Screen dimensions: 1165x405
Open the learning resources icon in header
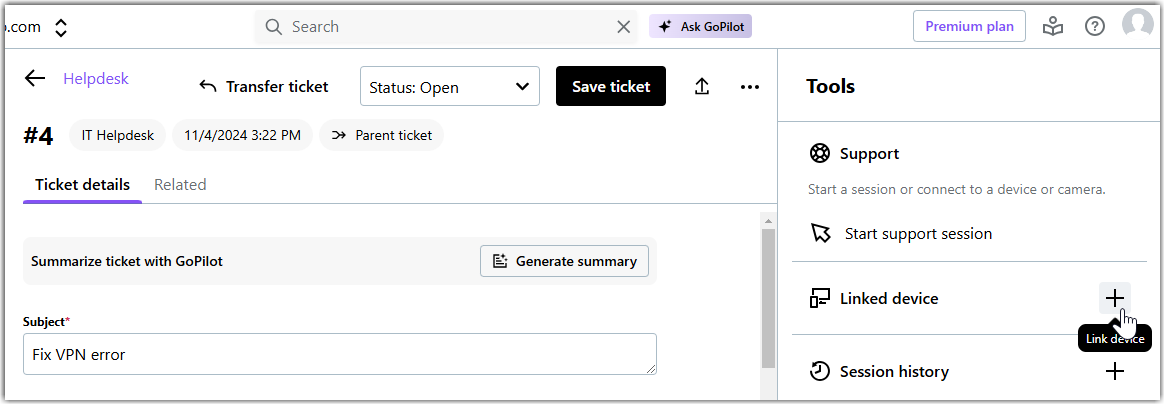[1053, 27]
